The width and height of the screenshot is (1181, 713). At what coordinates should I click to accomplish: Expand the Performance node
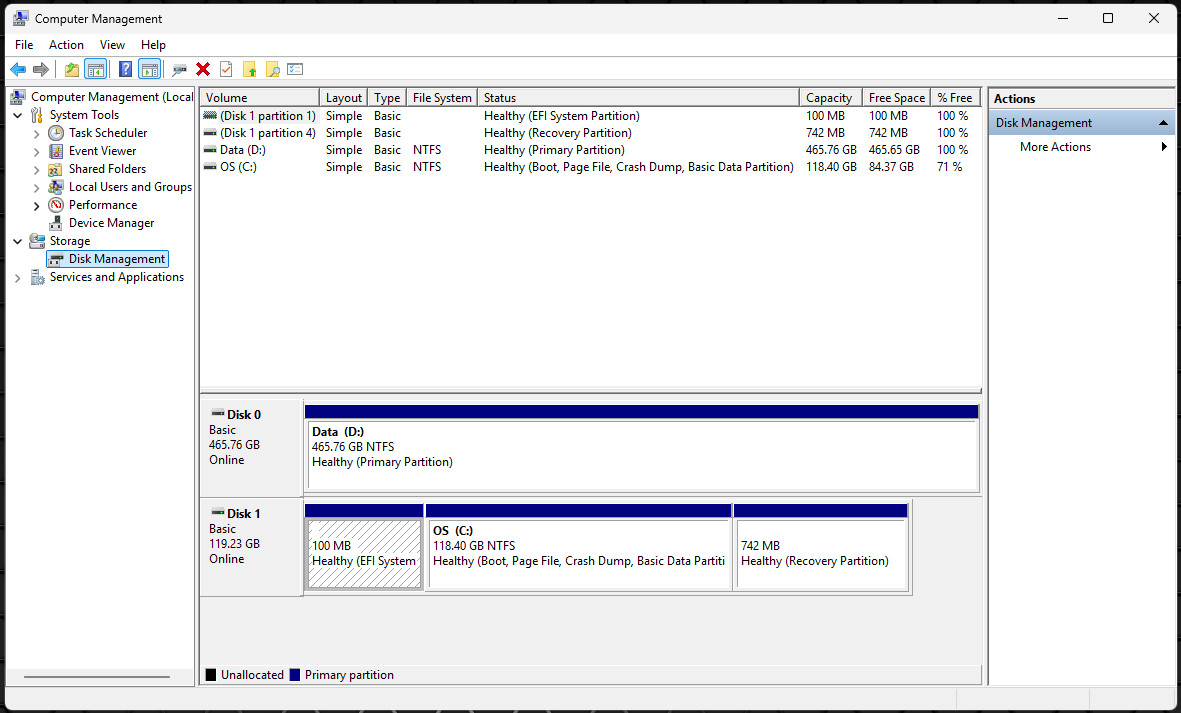(36, 206)
